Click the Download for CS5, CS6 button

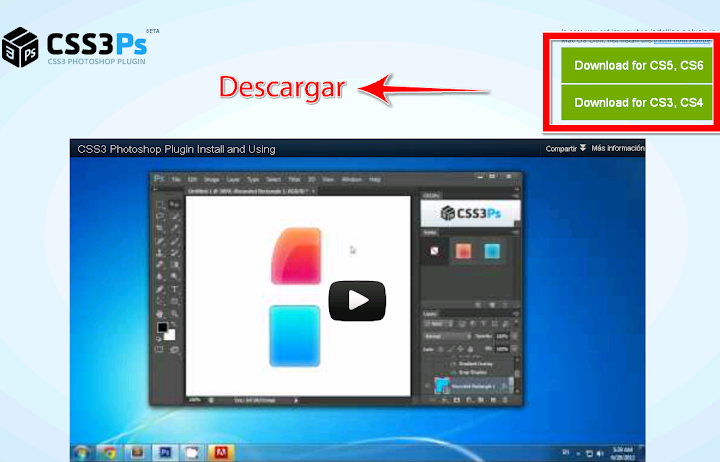click(636, 65)
